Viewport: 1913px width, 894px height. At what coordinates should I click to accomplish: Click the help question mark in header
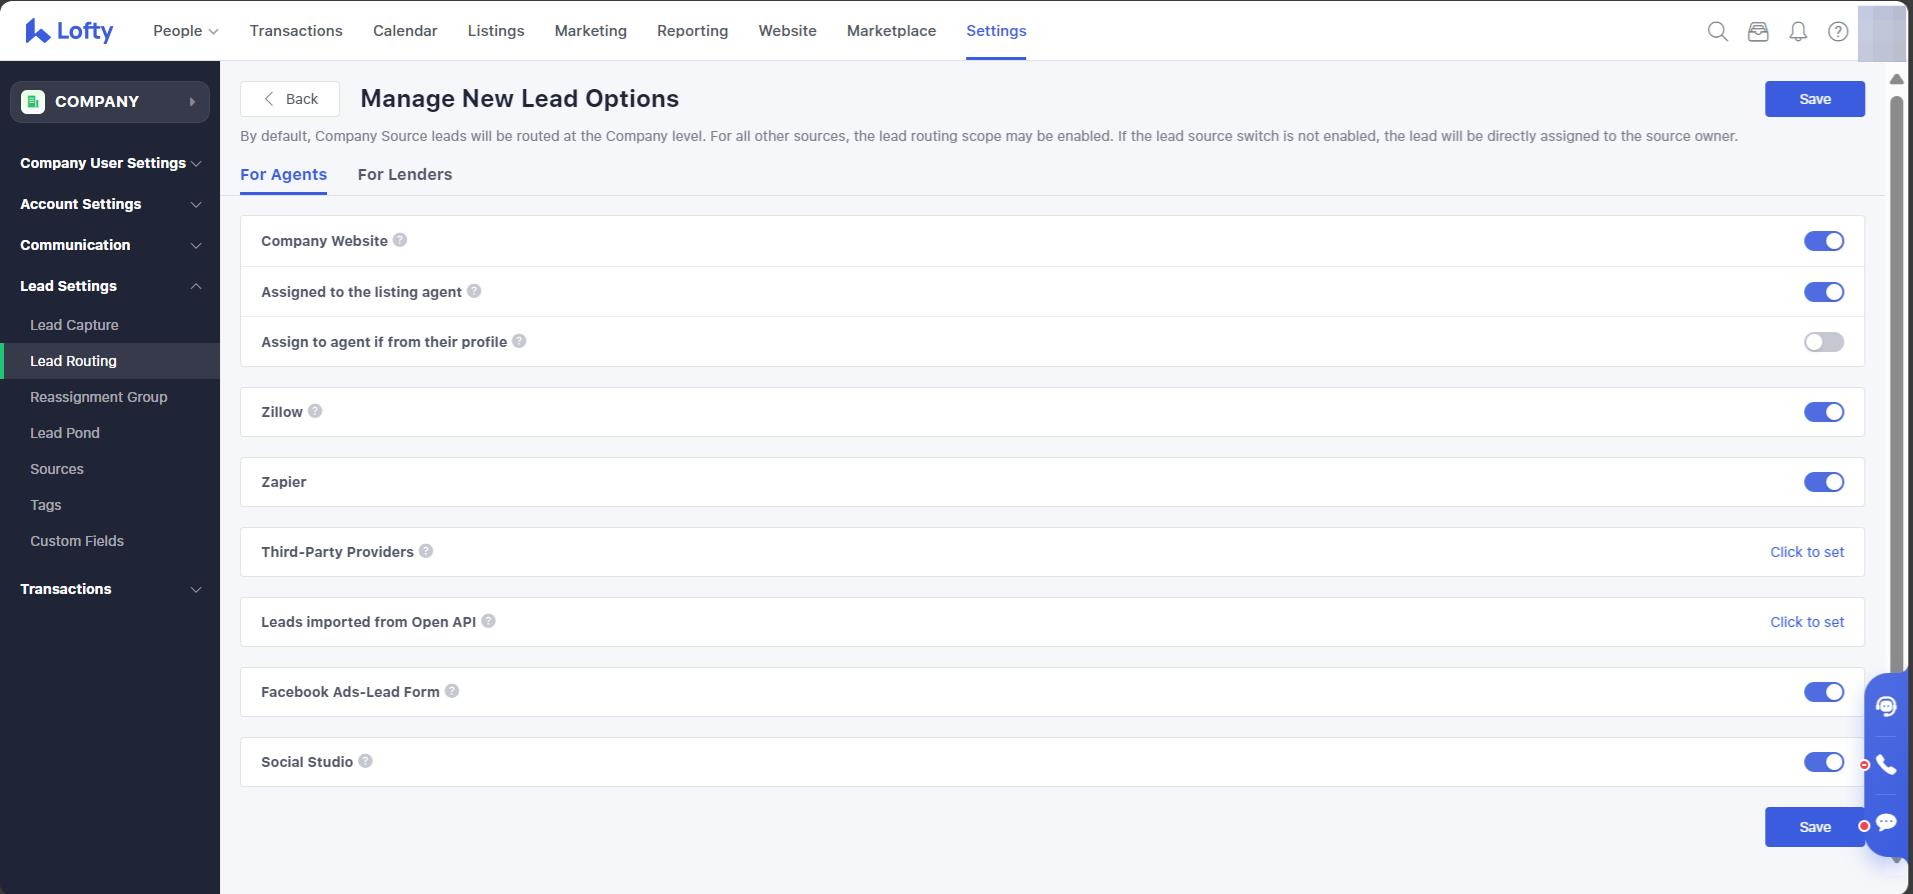coord(1837,31)
